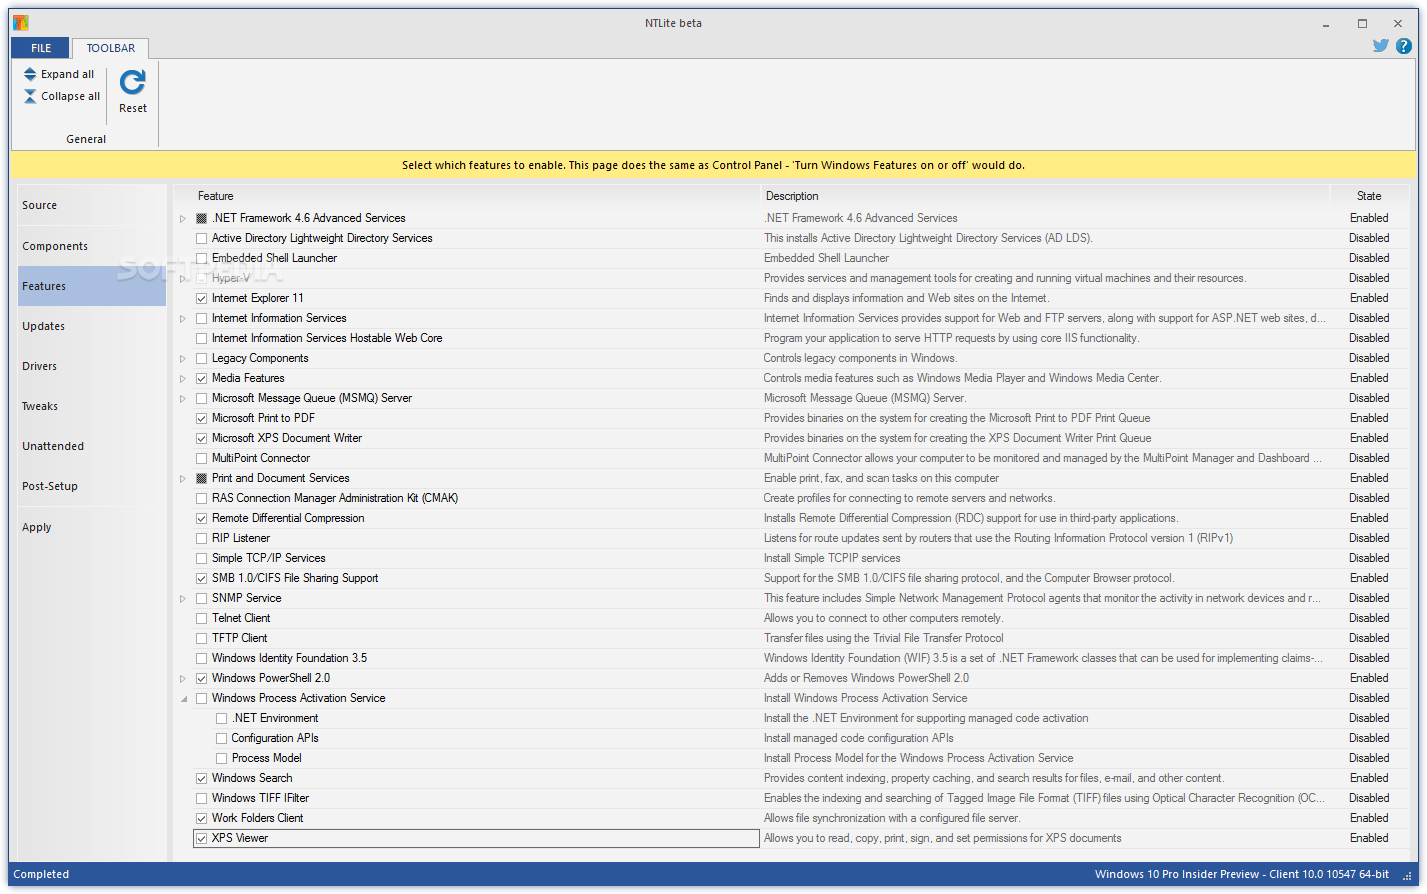Select the Remote Differential Compression row
Viewport: 1427px width, 894px height.
(x=791, y=518)
